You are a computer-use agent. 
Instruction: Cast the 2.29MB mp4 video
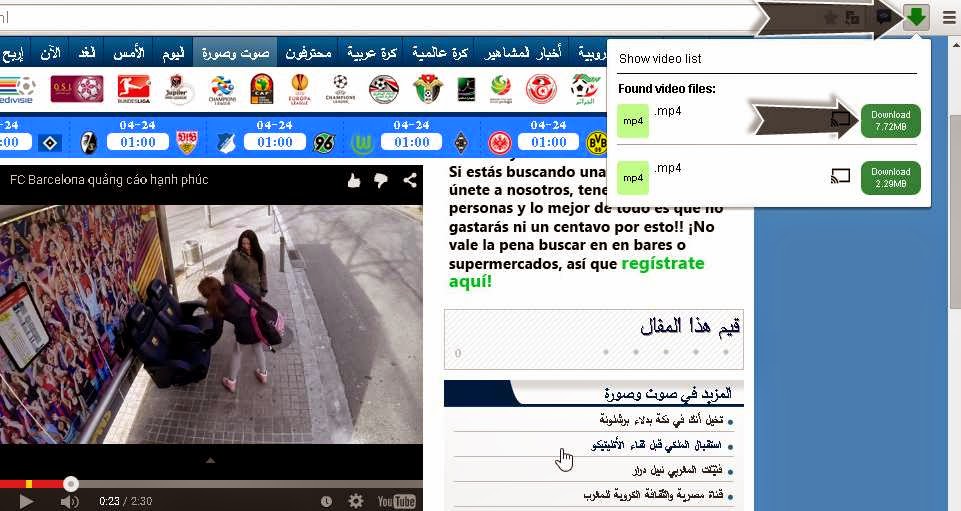pyautogui.click(x=840, y=177)
